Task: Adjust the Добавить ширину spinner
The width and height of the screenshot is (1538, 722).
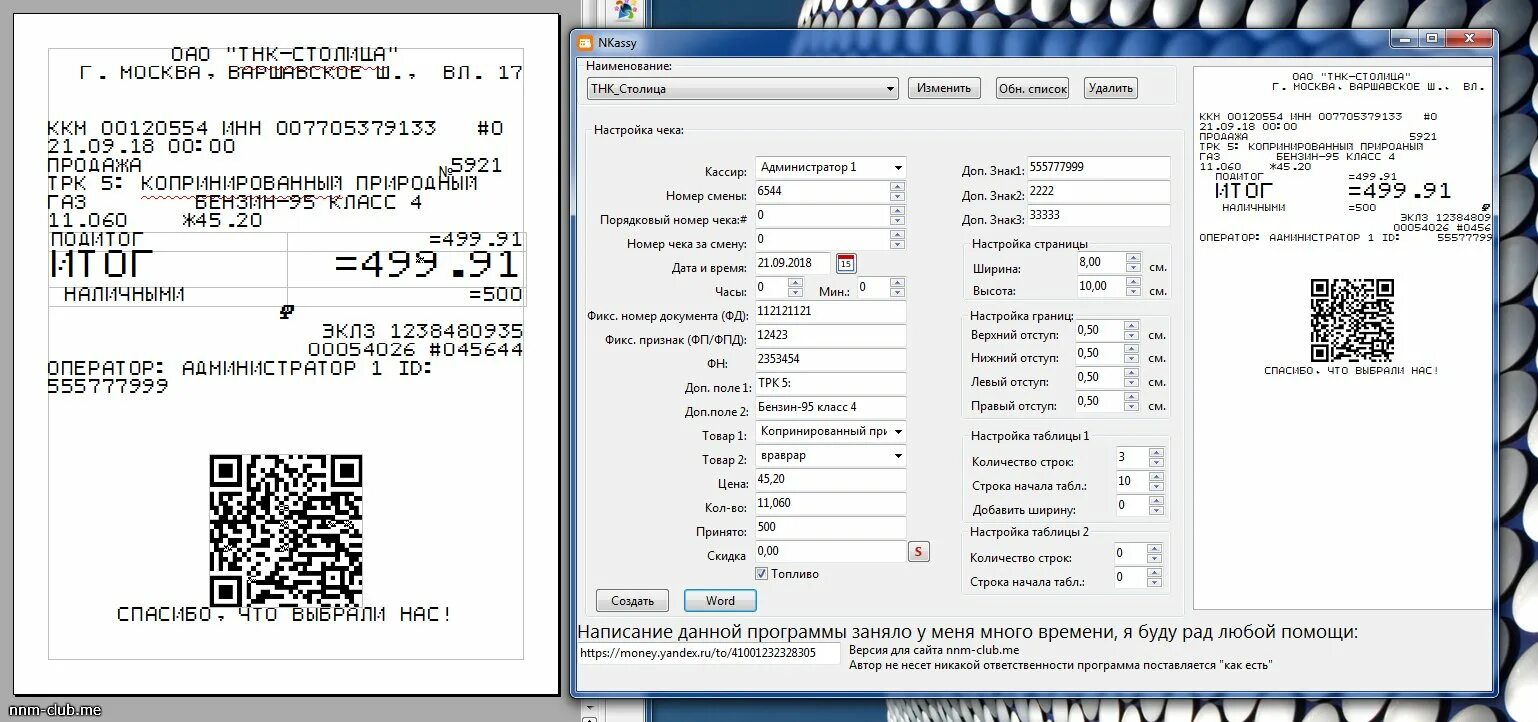Action: tap(1156, 505)
